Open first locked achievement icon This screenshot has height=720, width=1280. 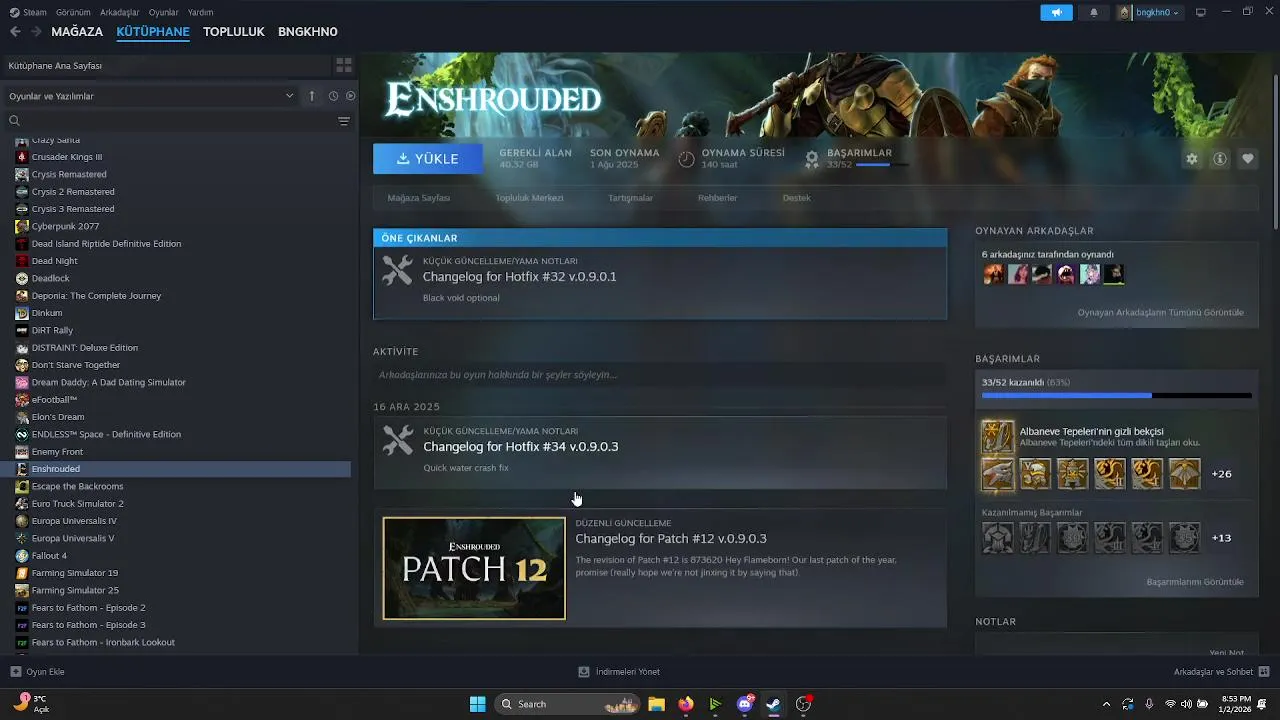pyautogui.click(x=997, y=538)
